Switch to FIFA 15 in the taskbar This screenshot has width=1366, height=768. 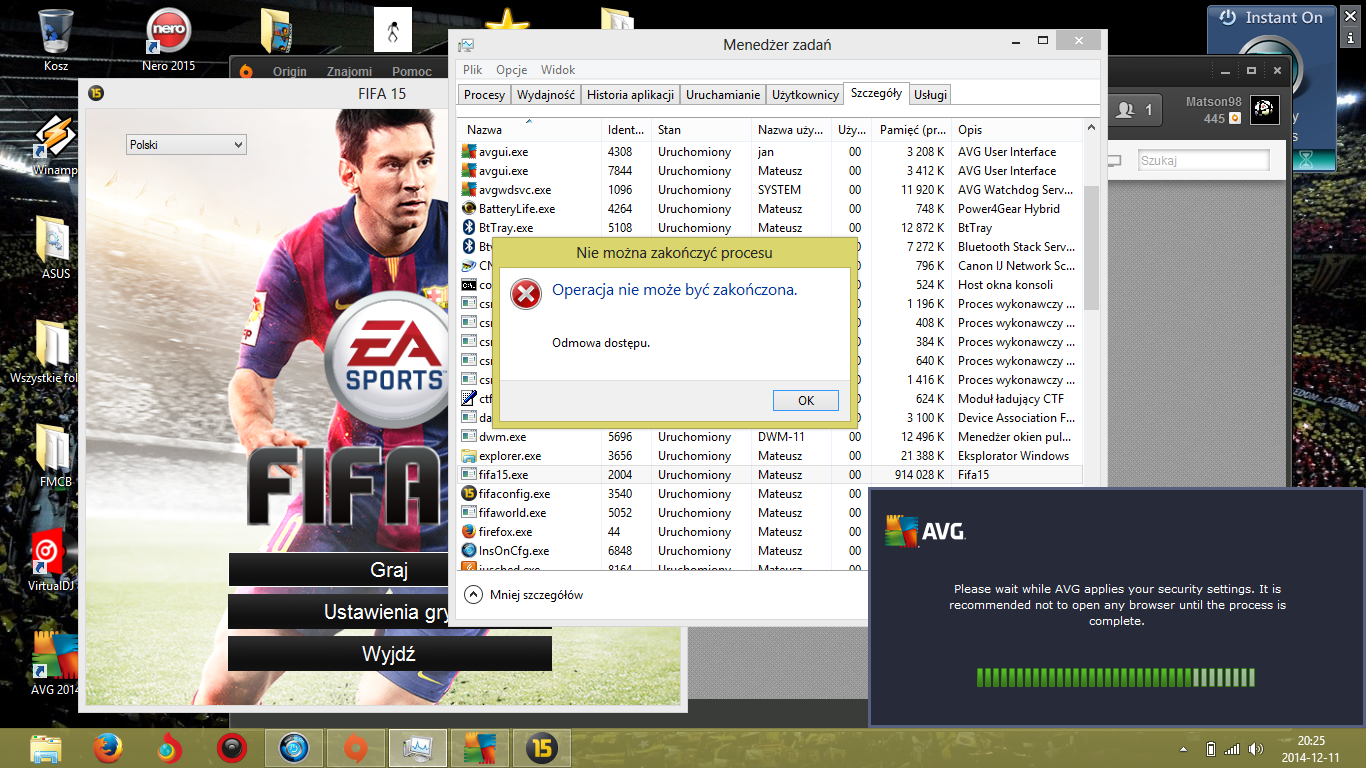(x=542, y=748)
